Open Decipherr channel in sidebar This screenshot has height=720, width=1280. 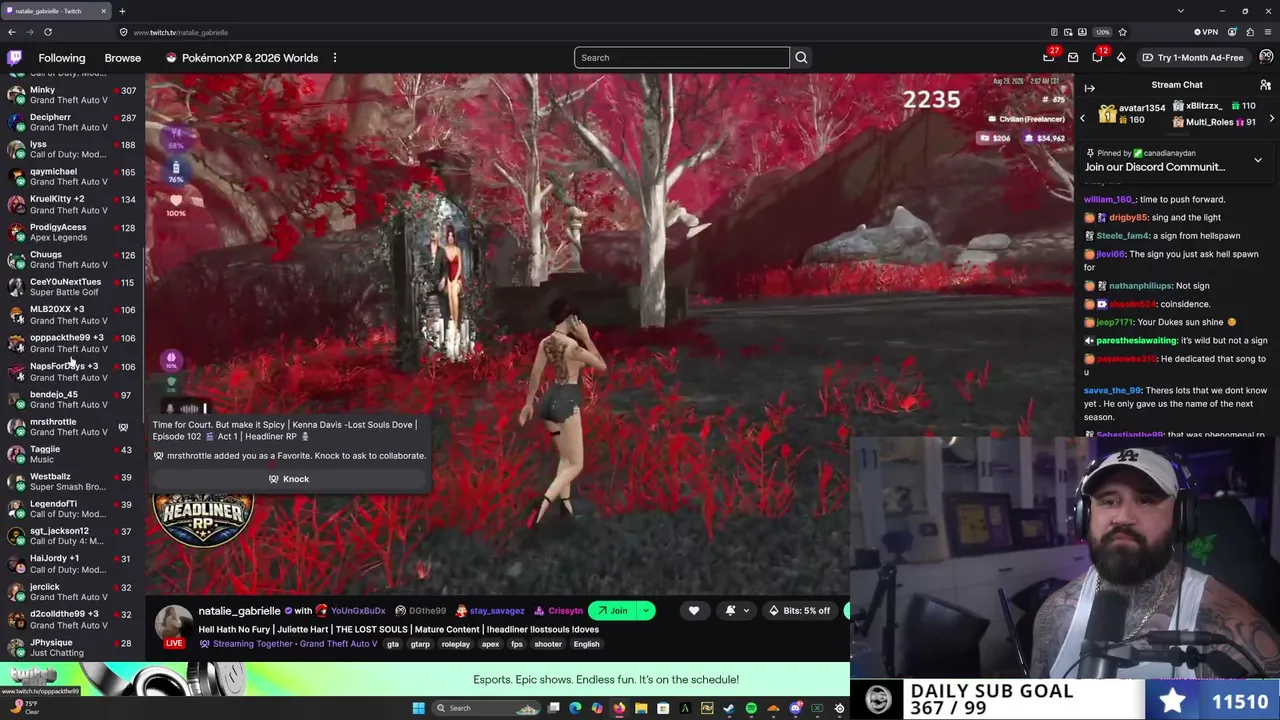point(72,122)
